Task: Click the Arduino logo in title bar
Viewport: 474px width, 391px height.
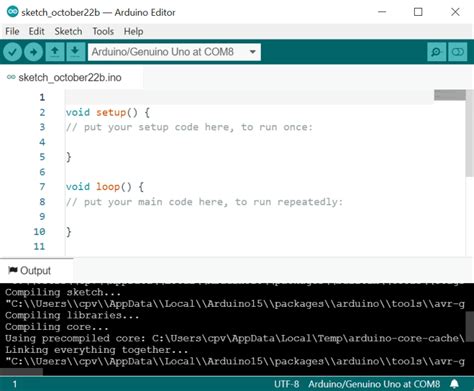Action: tap(12, 12)
